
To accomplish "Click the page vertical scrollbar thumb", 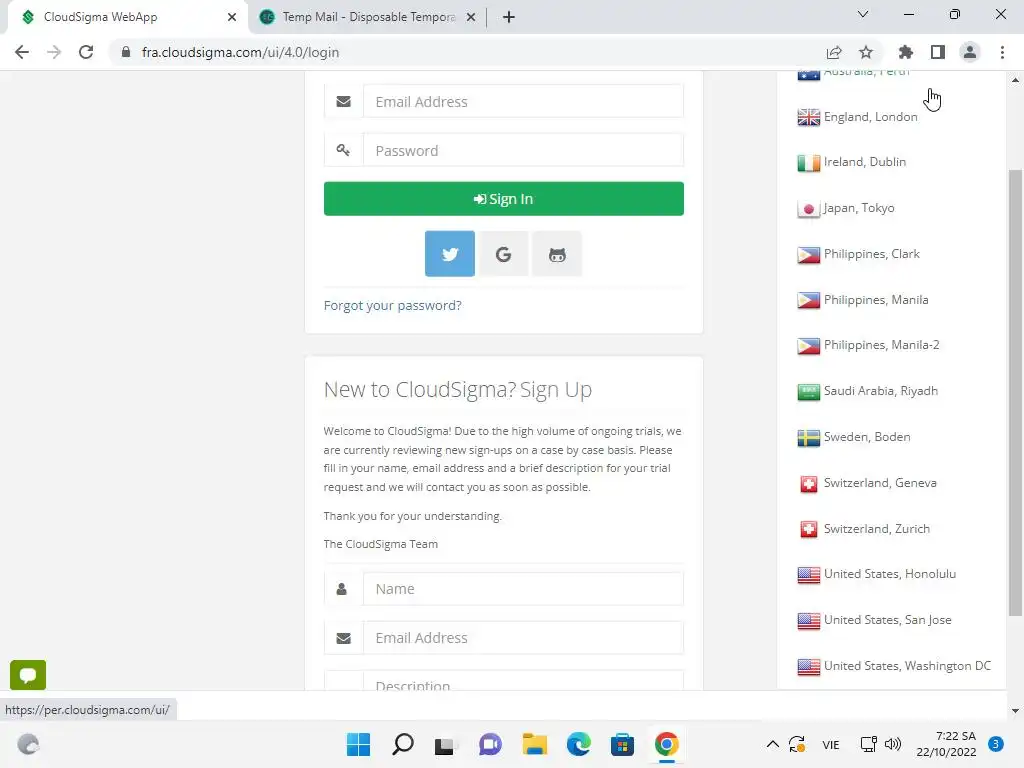I will tap(1015, 392).
